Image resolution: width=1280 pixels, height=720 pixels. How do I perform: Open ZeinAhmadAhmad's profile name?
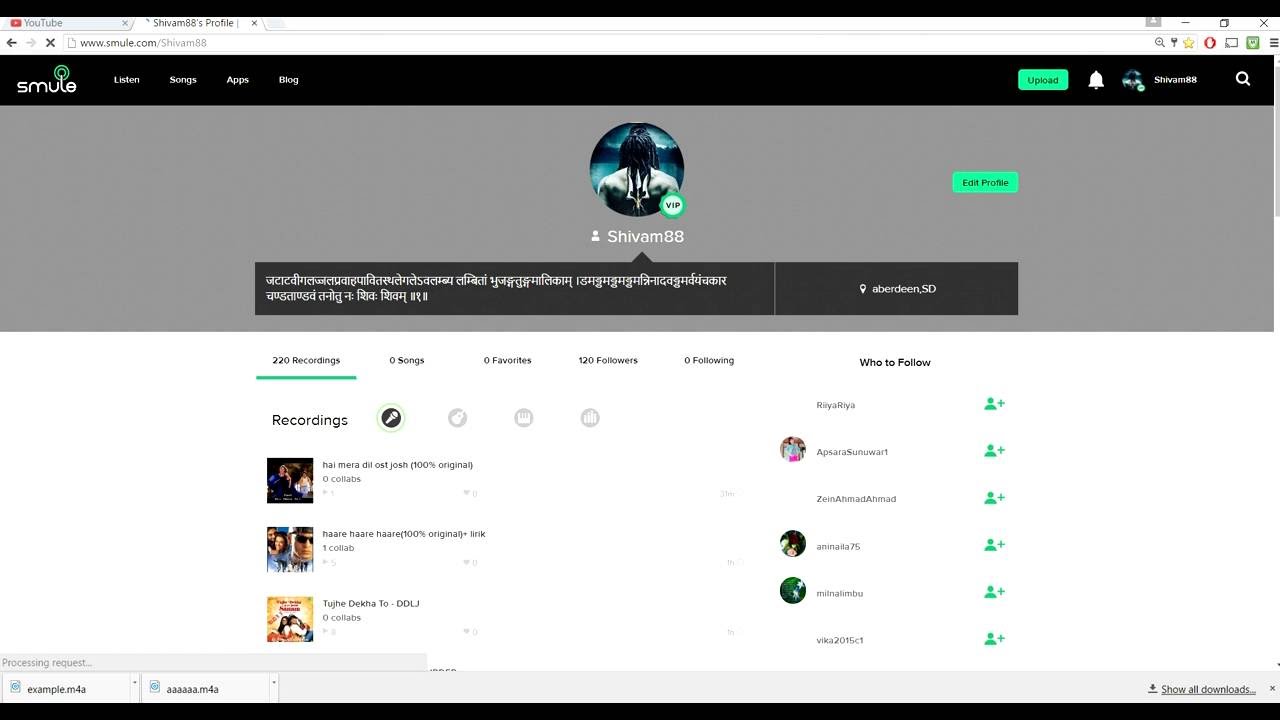pos(856,499)
